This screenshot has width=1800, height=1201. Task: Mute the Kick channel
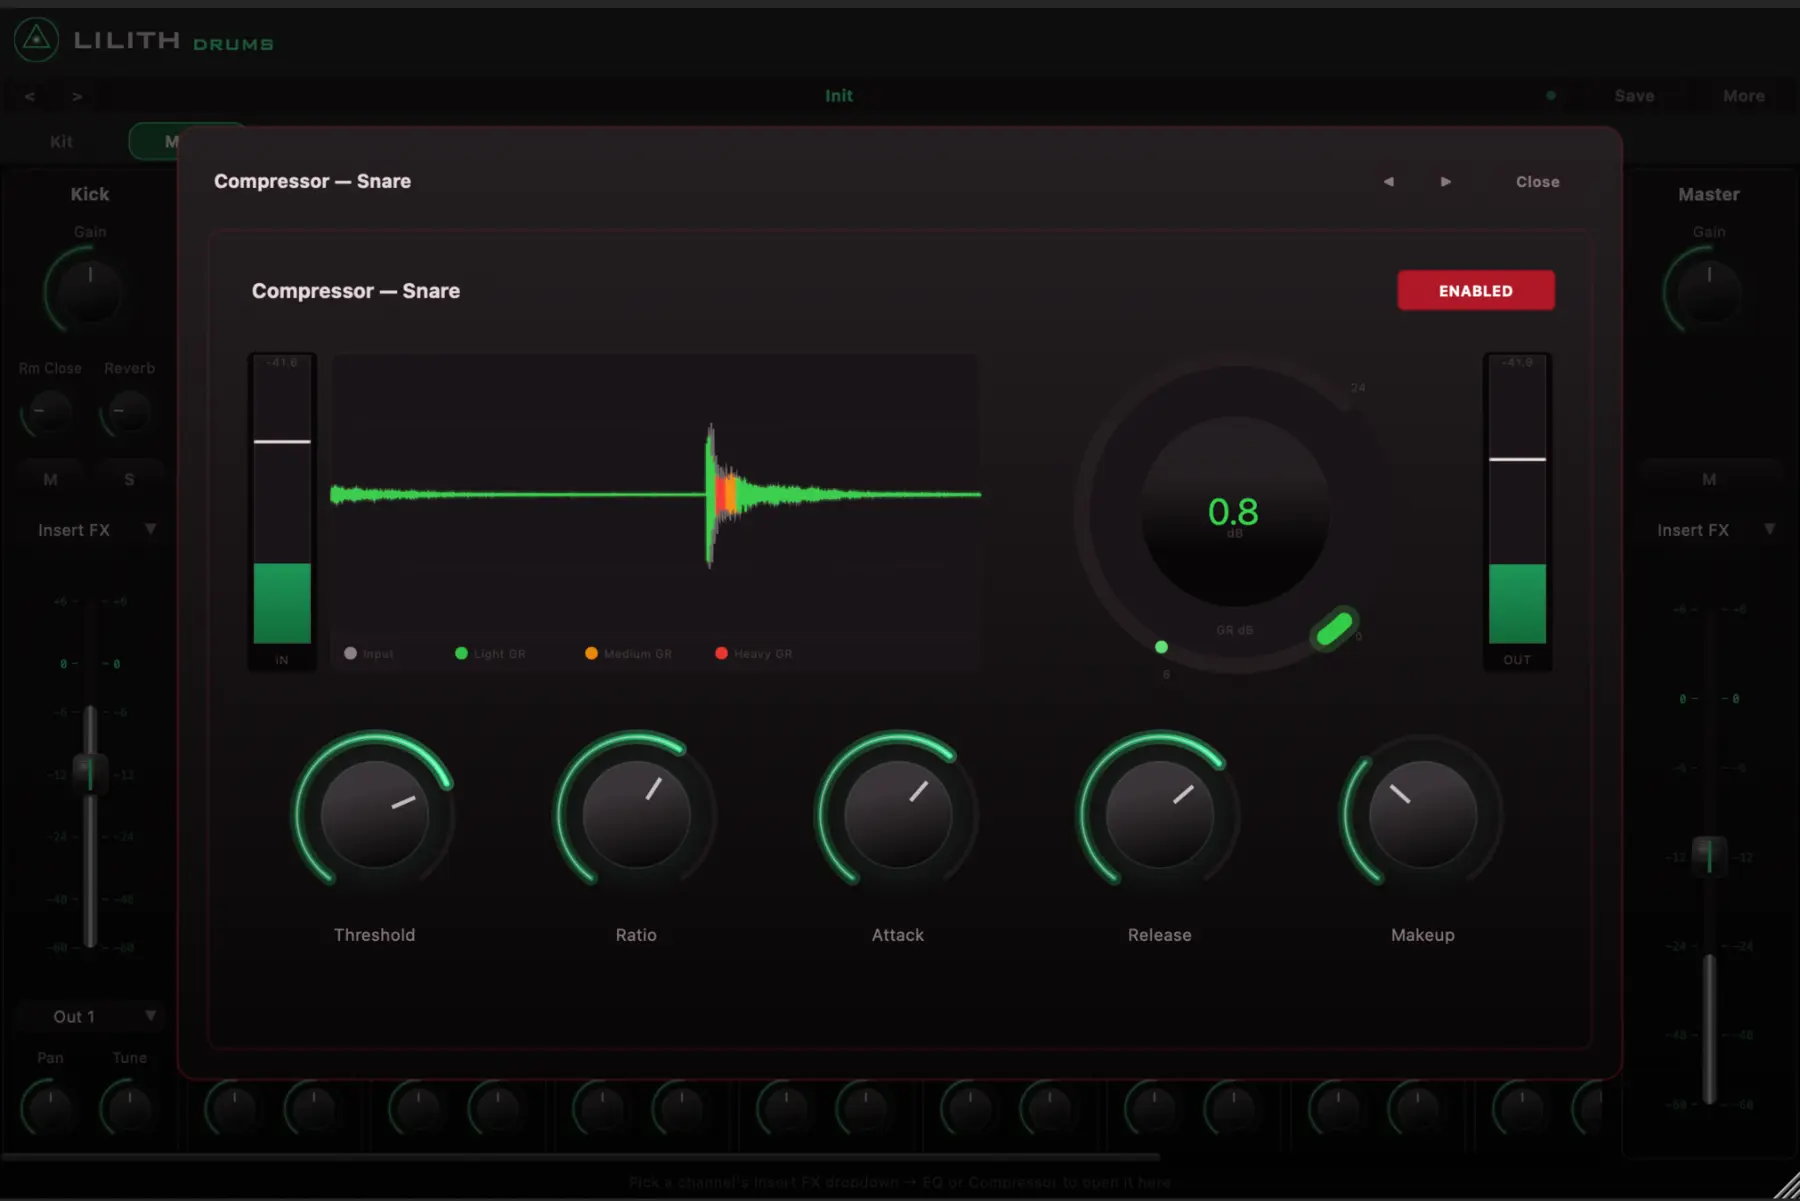point(50,480)
